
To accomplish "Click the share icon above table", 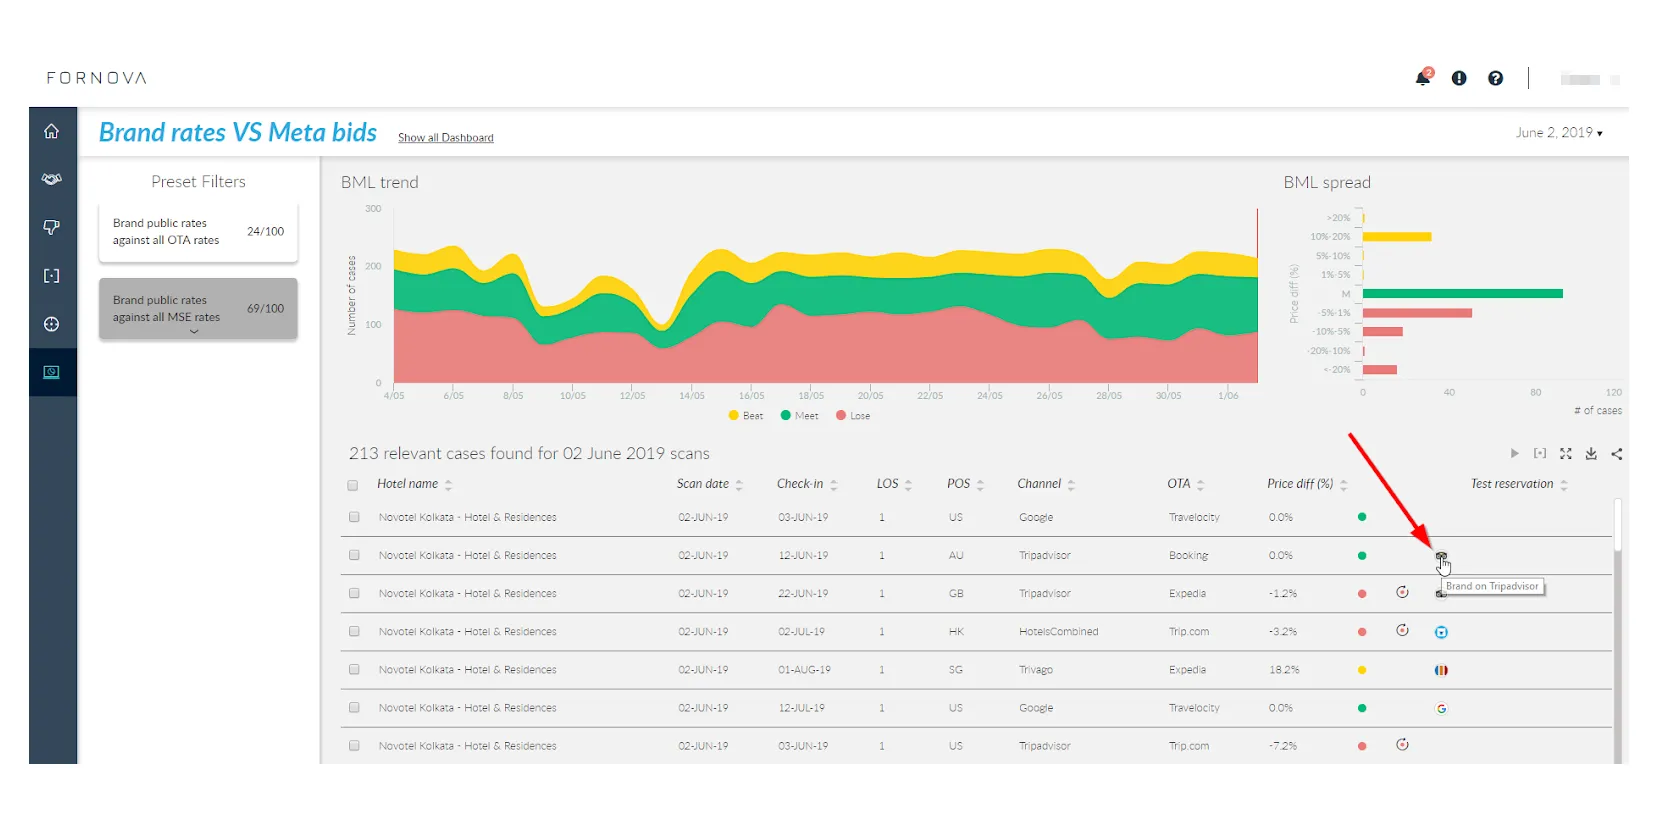I will [x=1617, y=454].
